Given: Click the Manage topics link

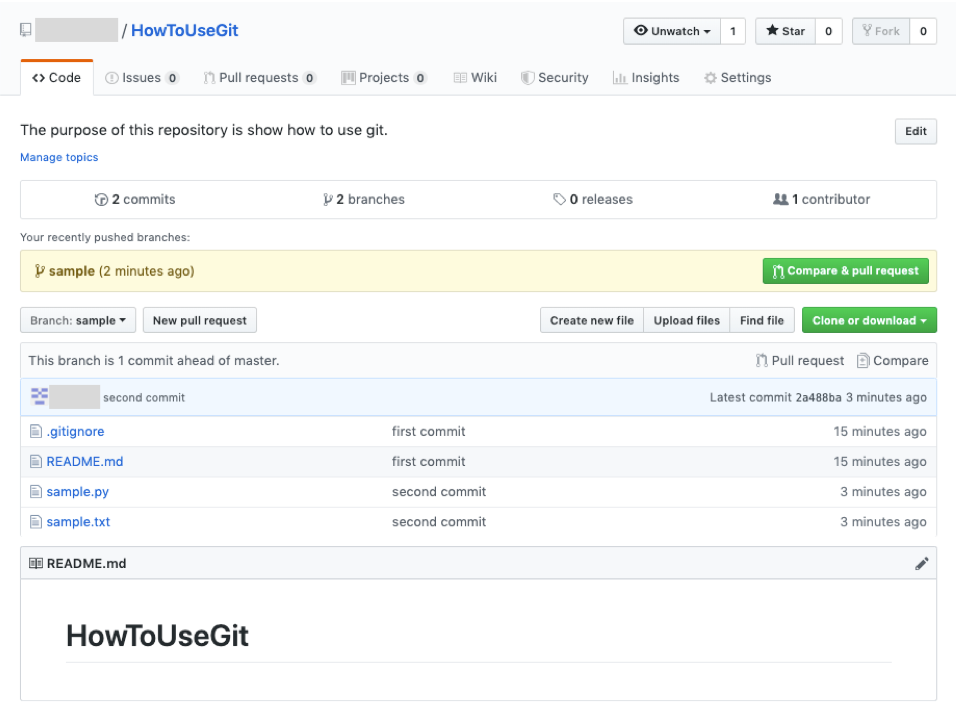Looking at the screenshot, I should click(x=59, y=157).
